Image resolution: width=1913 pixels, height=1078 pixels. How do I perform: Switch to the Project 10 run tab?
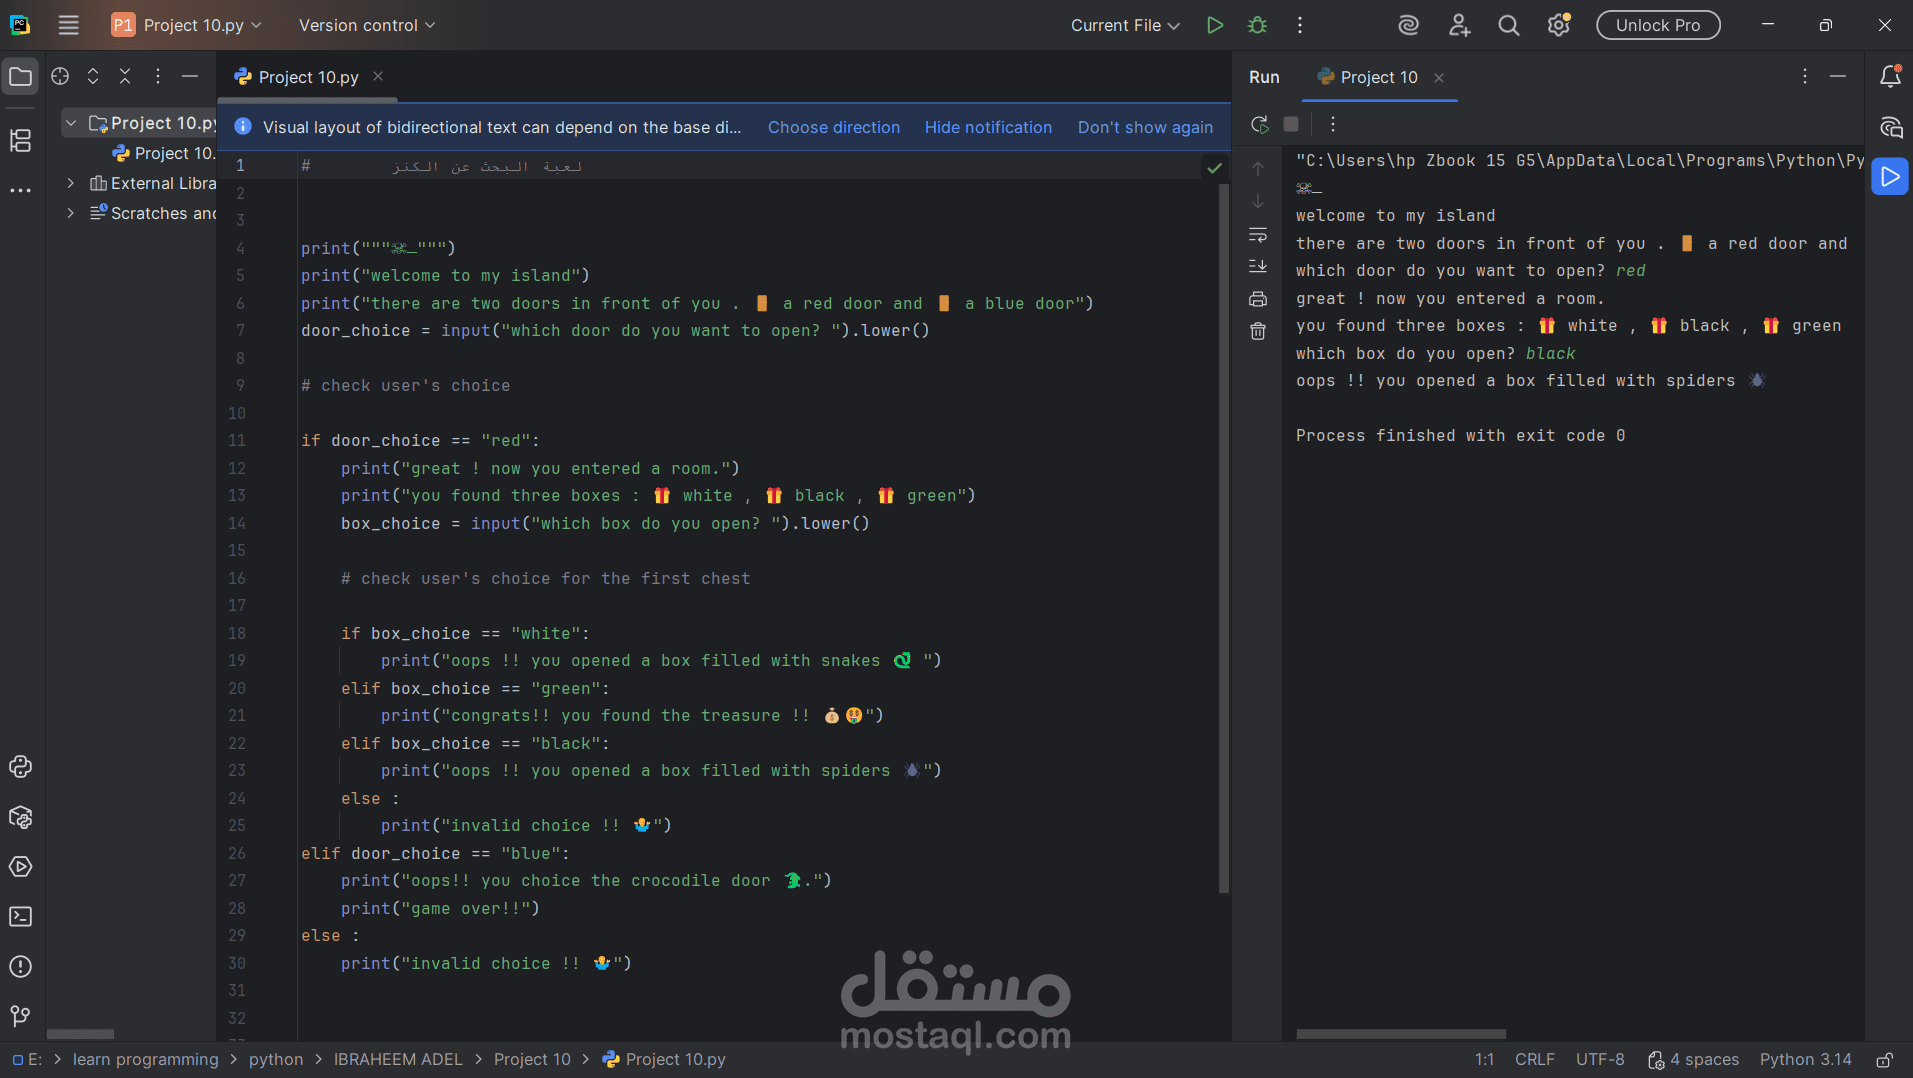point(1379,77)
